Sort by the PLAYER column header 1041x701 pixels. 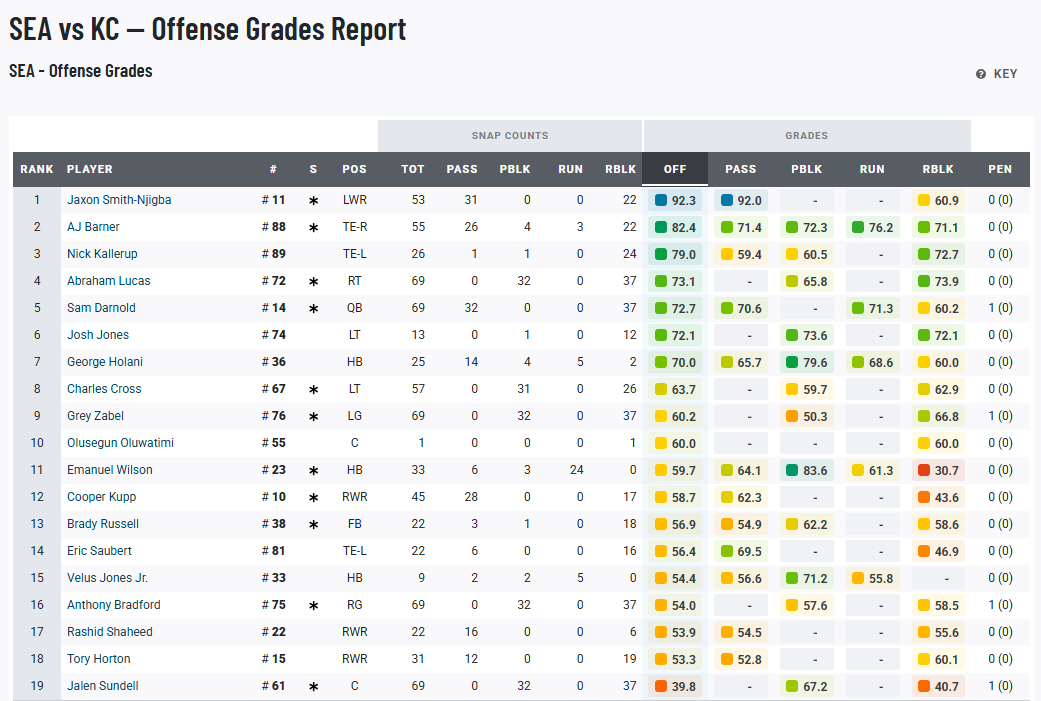[x=90, y=169]
